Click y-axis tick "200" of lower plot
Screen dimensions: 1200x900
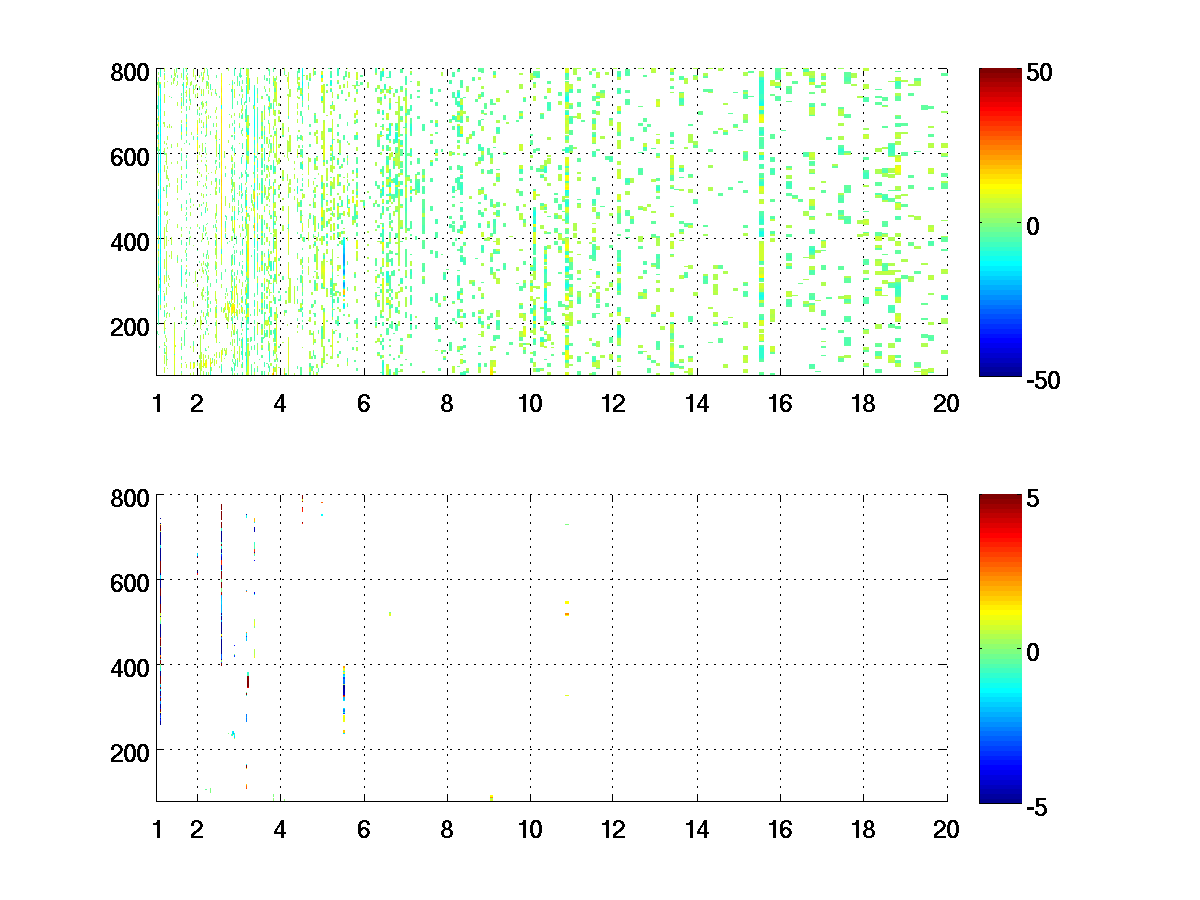coord(131,751)
